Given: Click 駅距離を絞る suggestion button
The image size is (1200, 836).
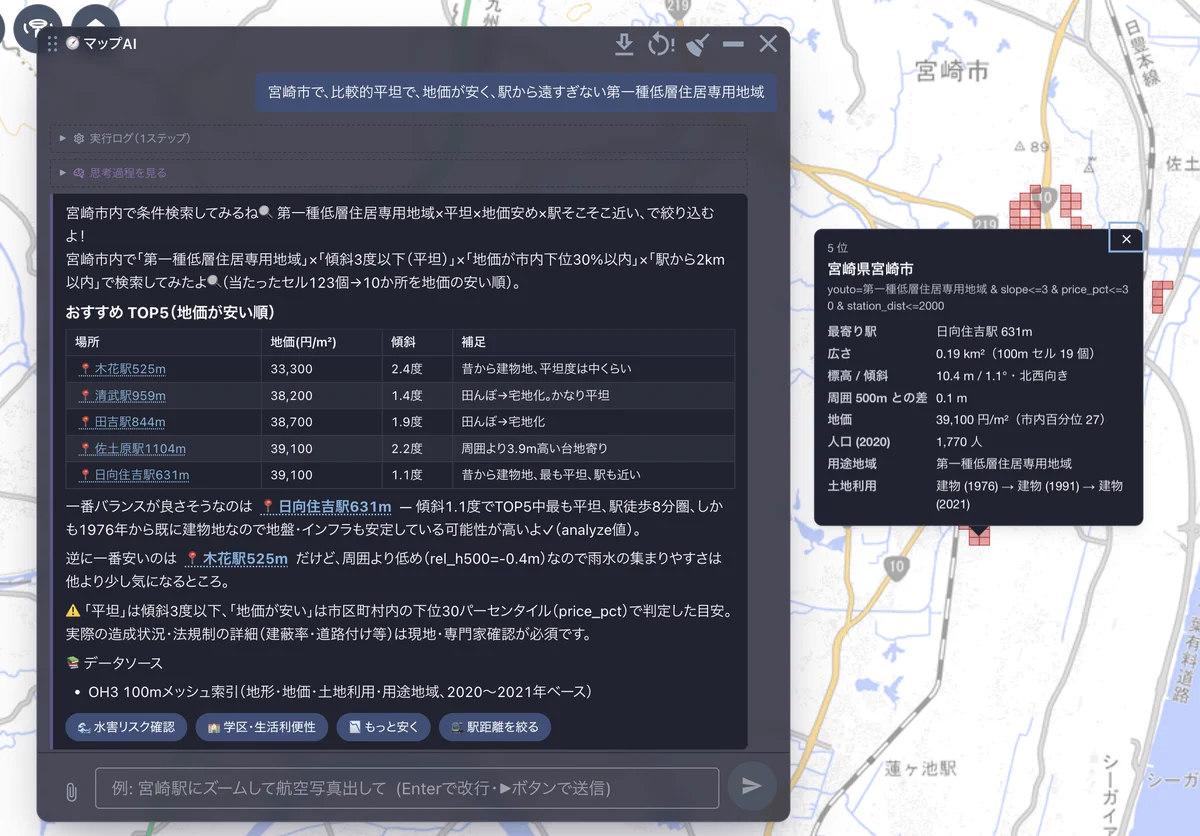Looking at the screenshot, I should tap(494, 727).
